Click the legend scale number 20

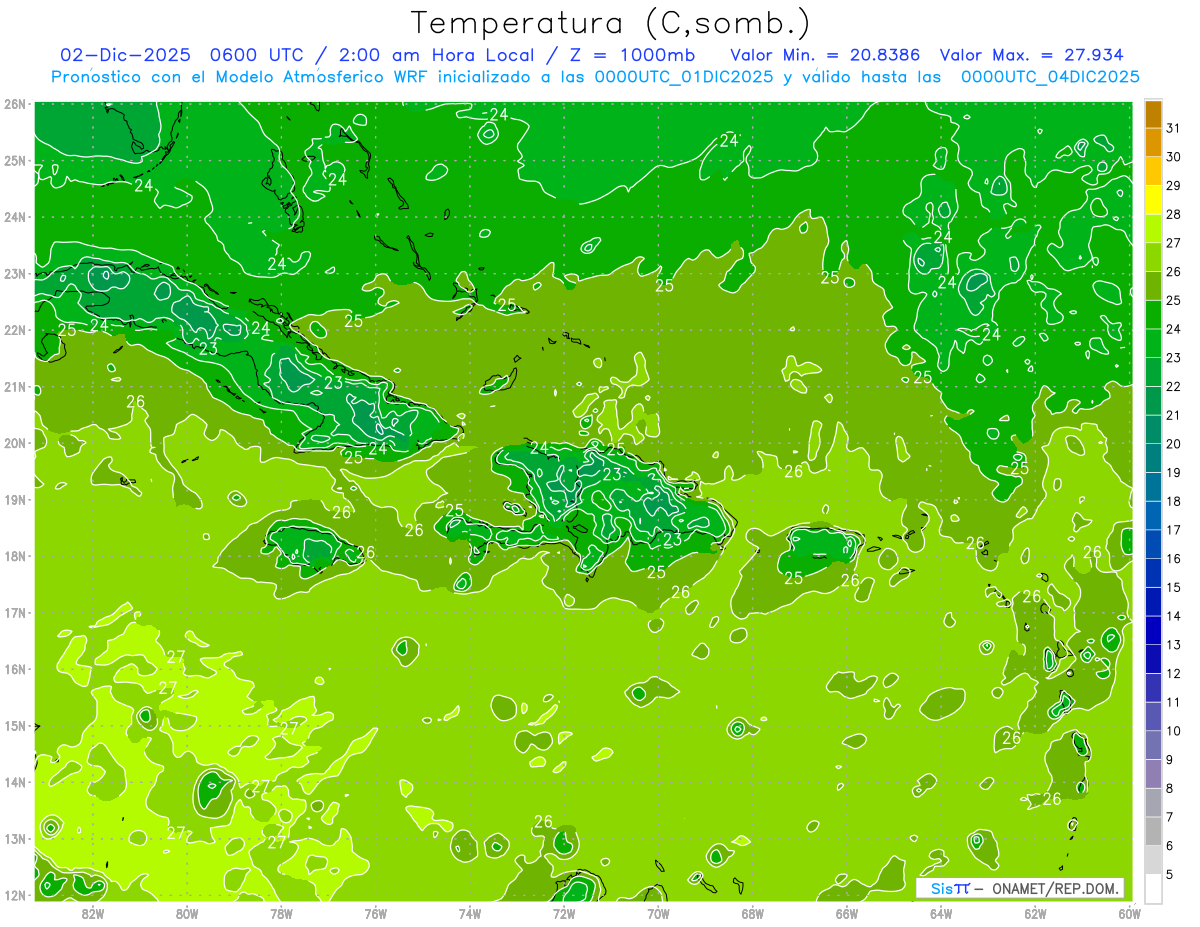1173,444
